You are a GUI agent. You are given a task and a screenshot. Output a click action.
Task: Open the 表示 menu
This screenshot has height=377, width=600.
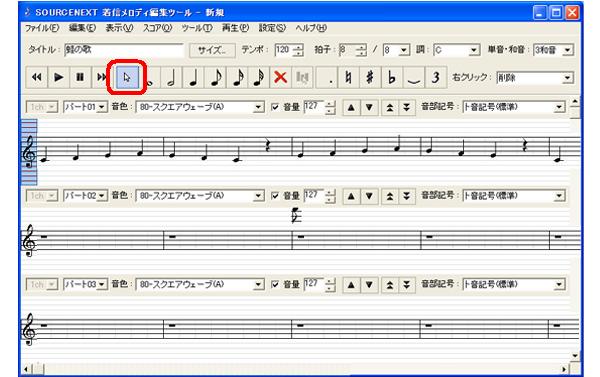pyautogui.click(x=119, y=28)
